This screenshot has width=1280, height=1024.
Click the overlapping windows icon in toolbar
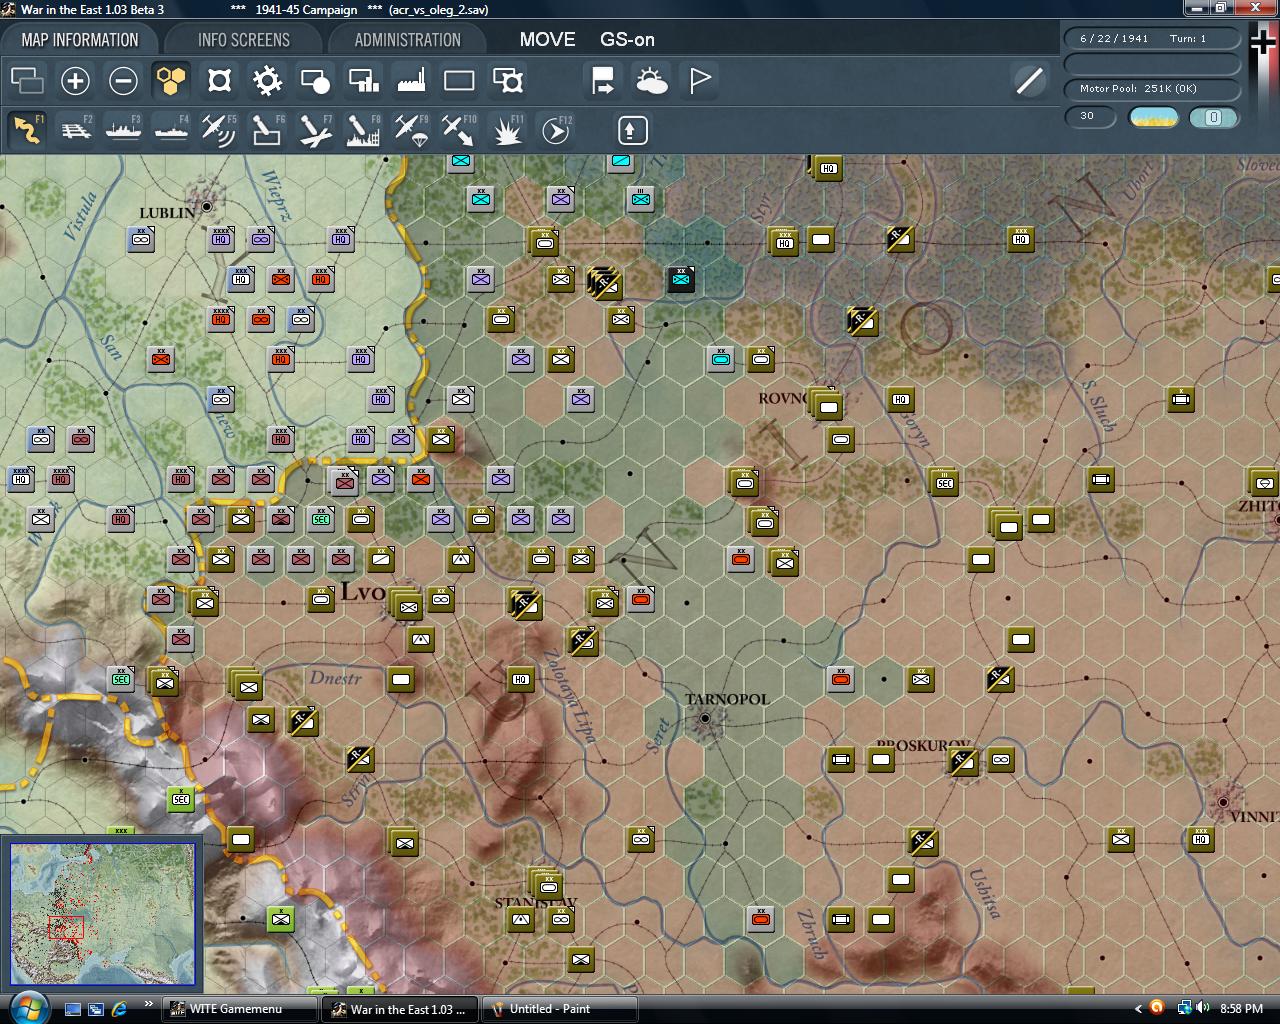pos(27,81)
